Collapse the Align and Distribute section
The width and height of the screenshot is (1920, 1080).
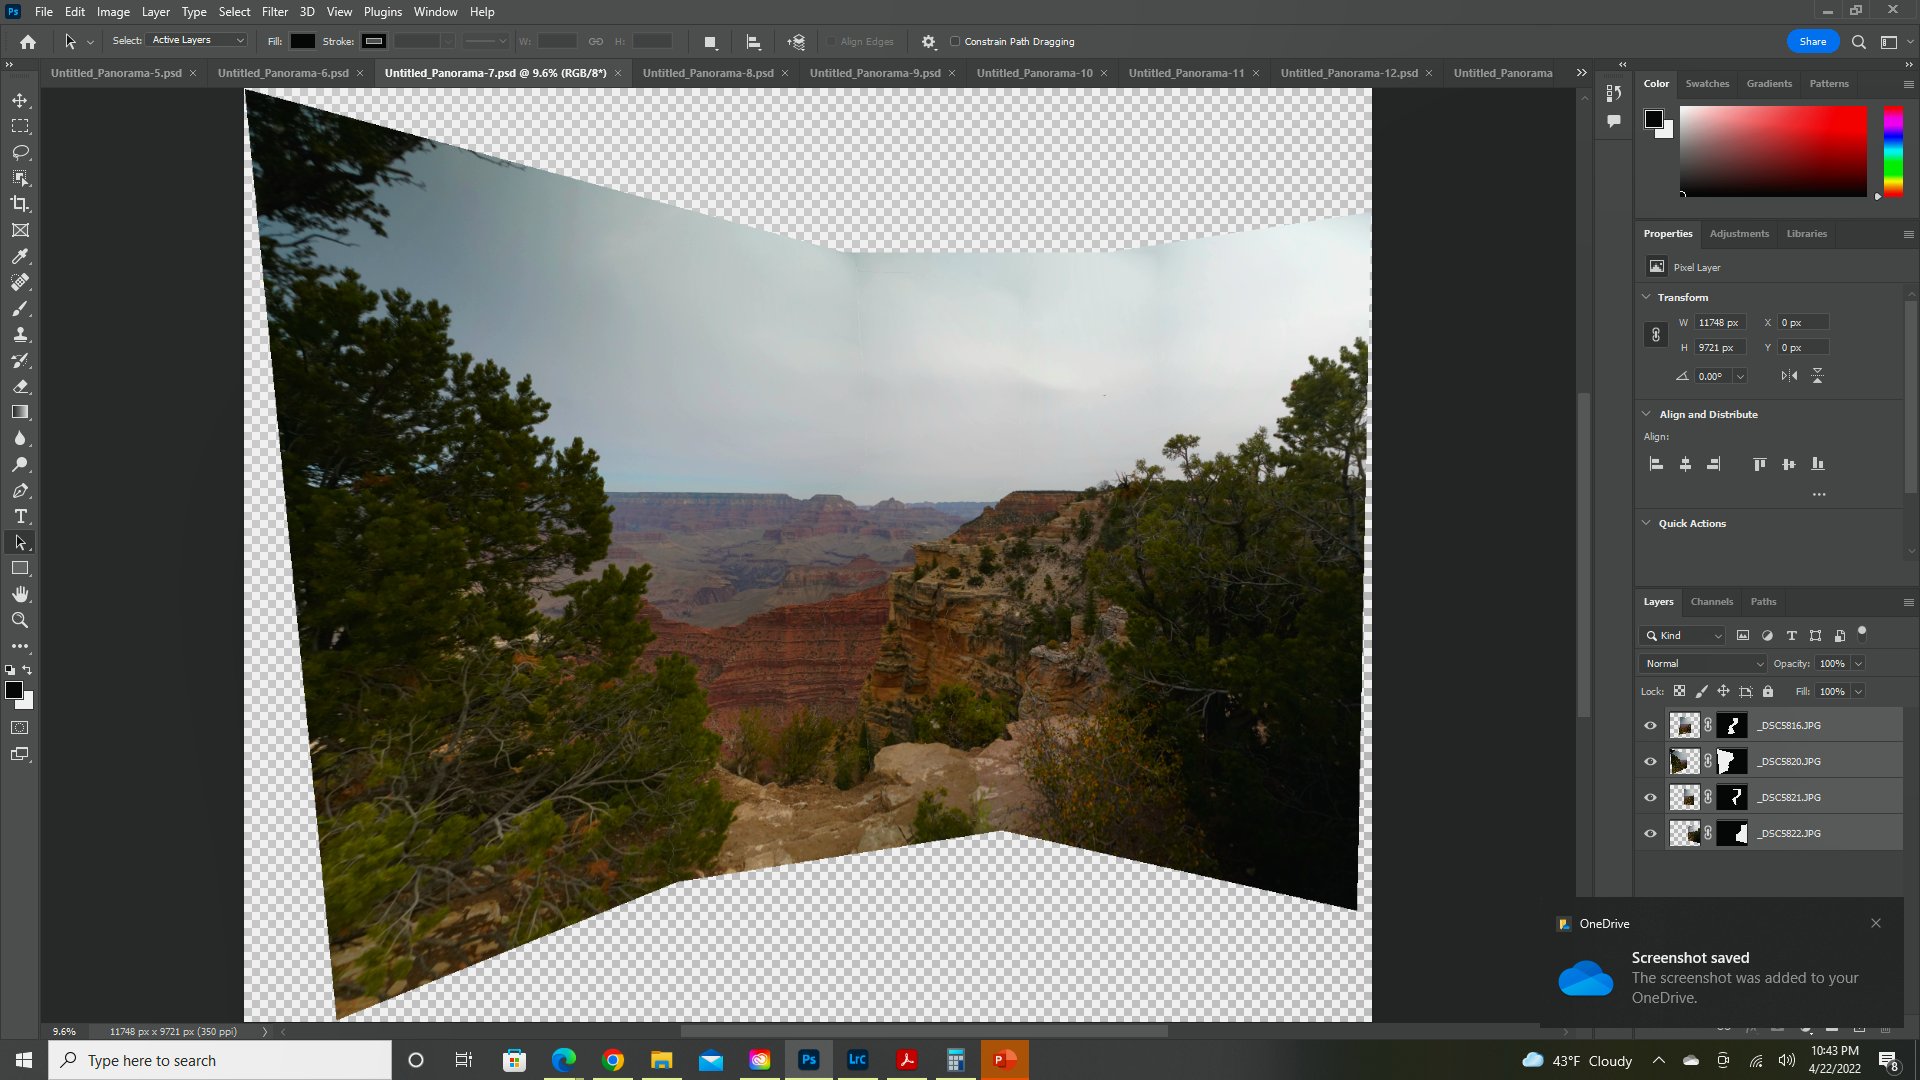[x=1647, y=414]
